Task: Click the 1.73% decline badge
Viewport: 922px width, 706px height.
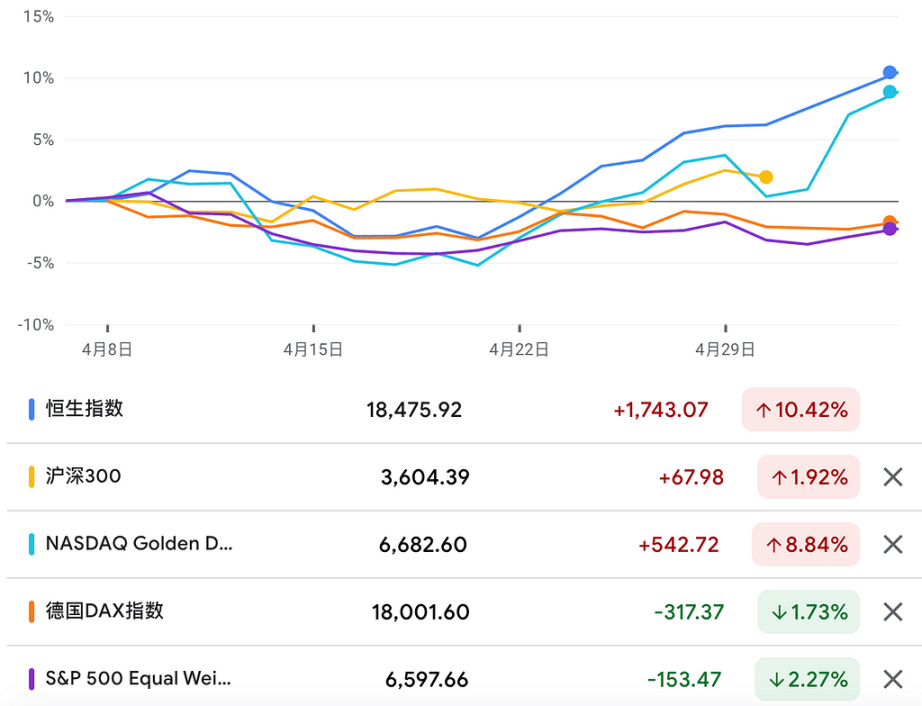Action: (x=809, y=612)
